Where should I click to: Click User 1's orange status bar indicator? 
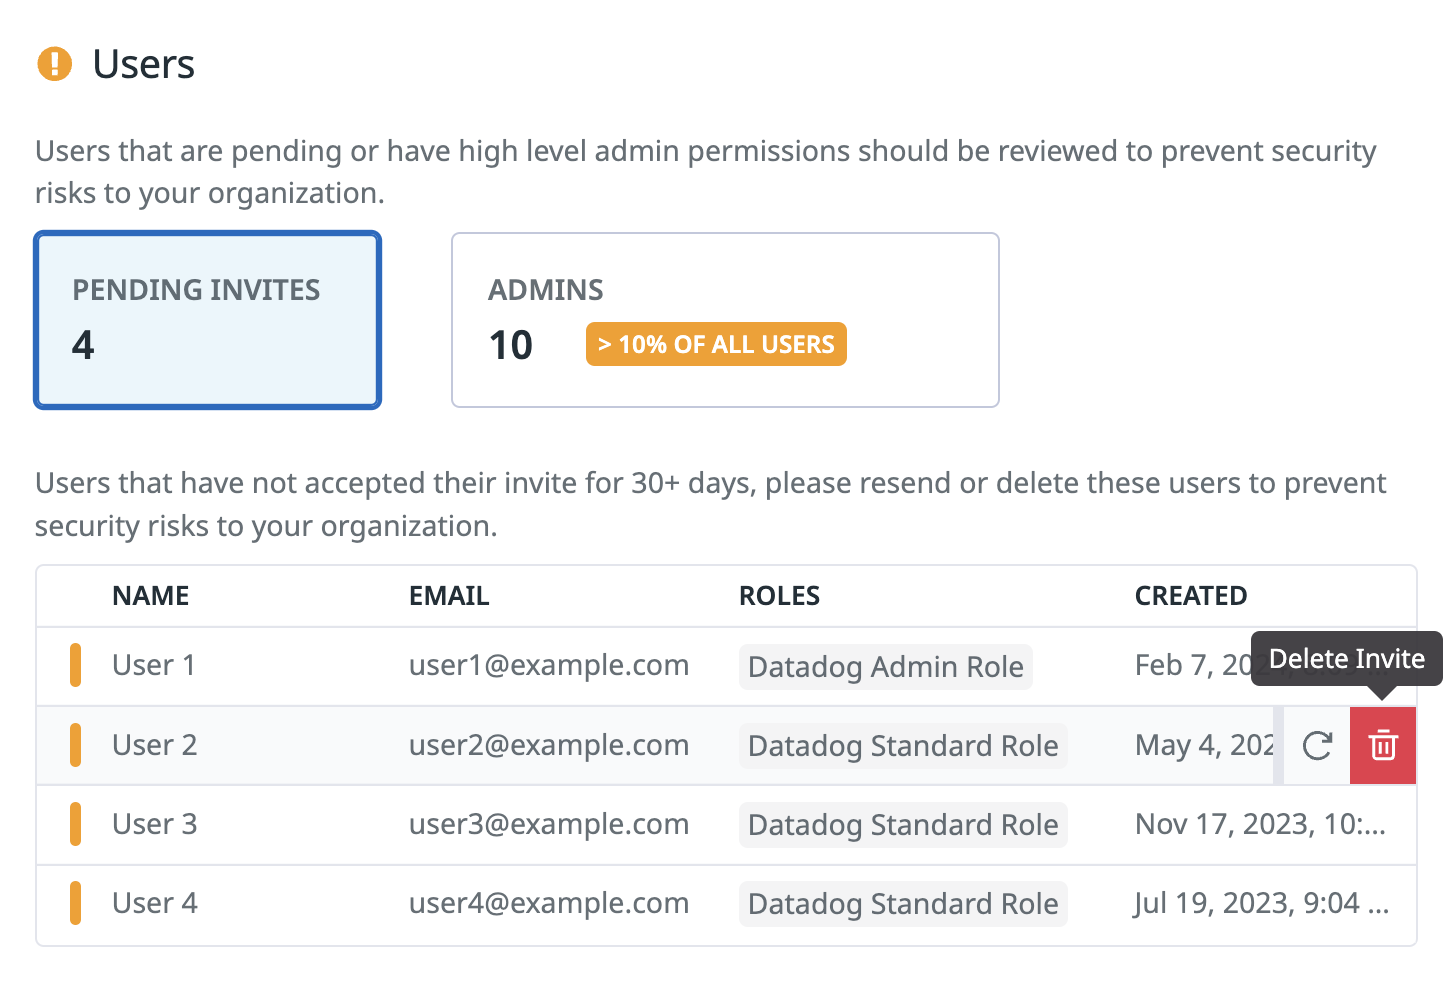point(75,666)
